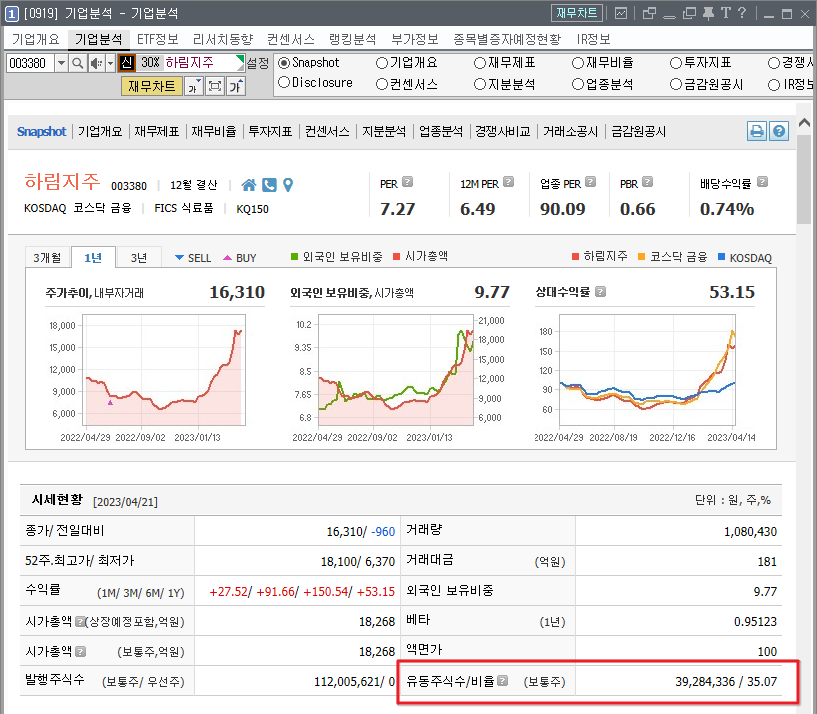Click the 신 badge before 하림지주

pos(127,63)
